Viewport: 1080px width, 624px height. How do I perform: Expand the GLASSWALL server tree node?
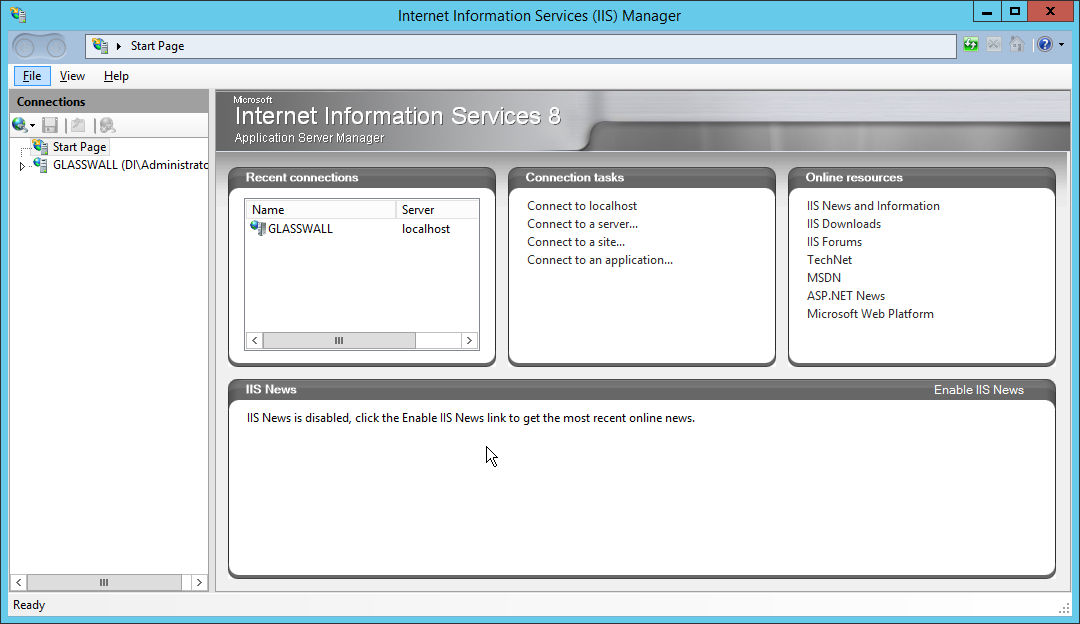click(x=22, y=166)
